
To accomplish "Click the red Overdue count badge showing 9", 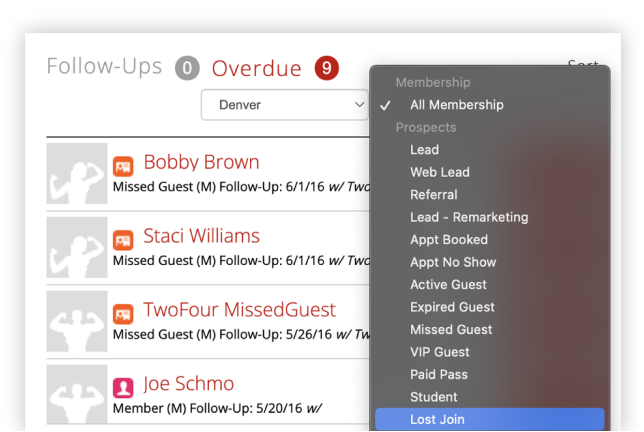I will pos(327,68).
